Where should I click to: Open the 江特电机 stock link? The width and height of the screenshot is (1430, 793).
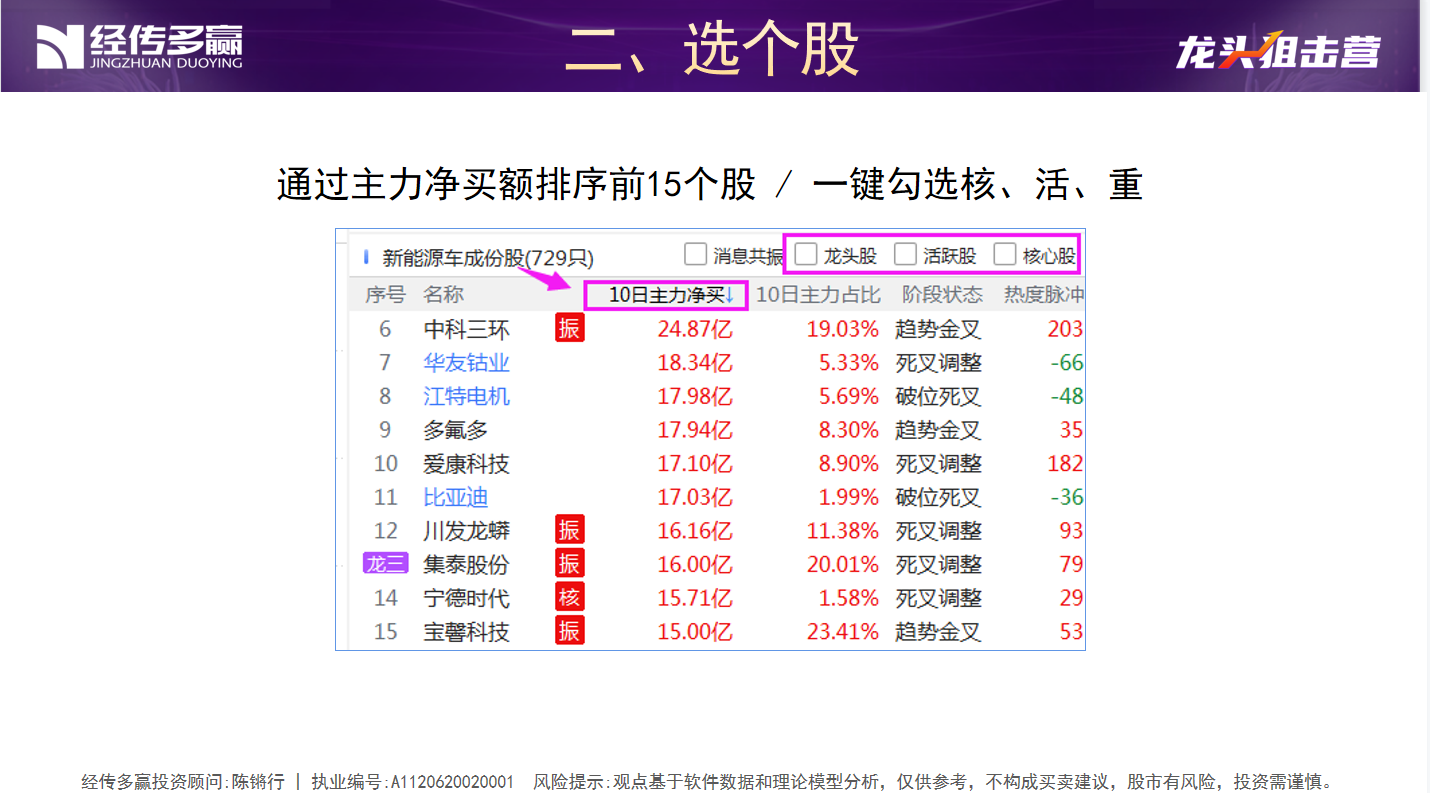point(466,397)
